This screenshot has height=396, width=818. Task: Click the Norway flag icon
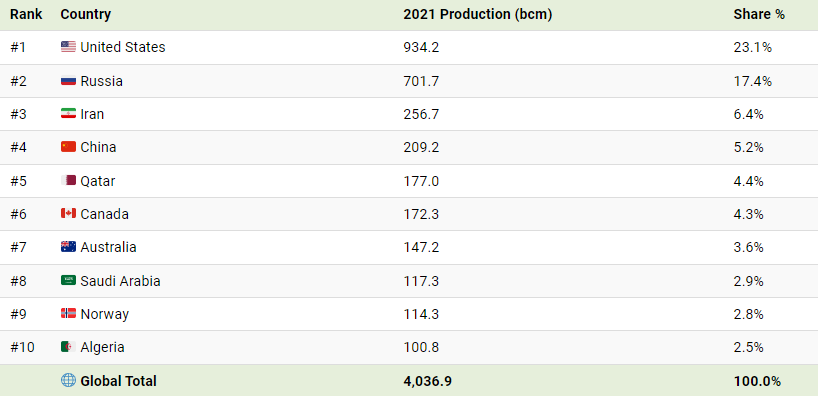(68, 314)
